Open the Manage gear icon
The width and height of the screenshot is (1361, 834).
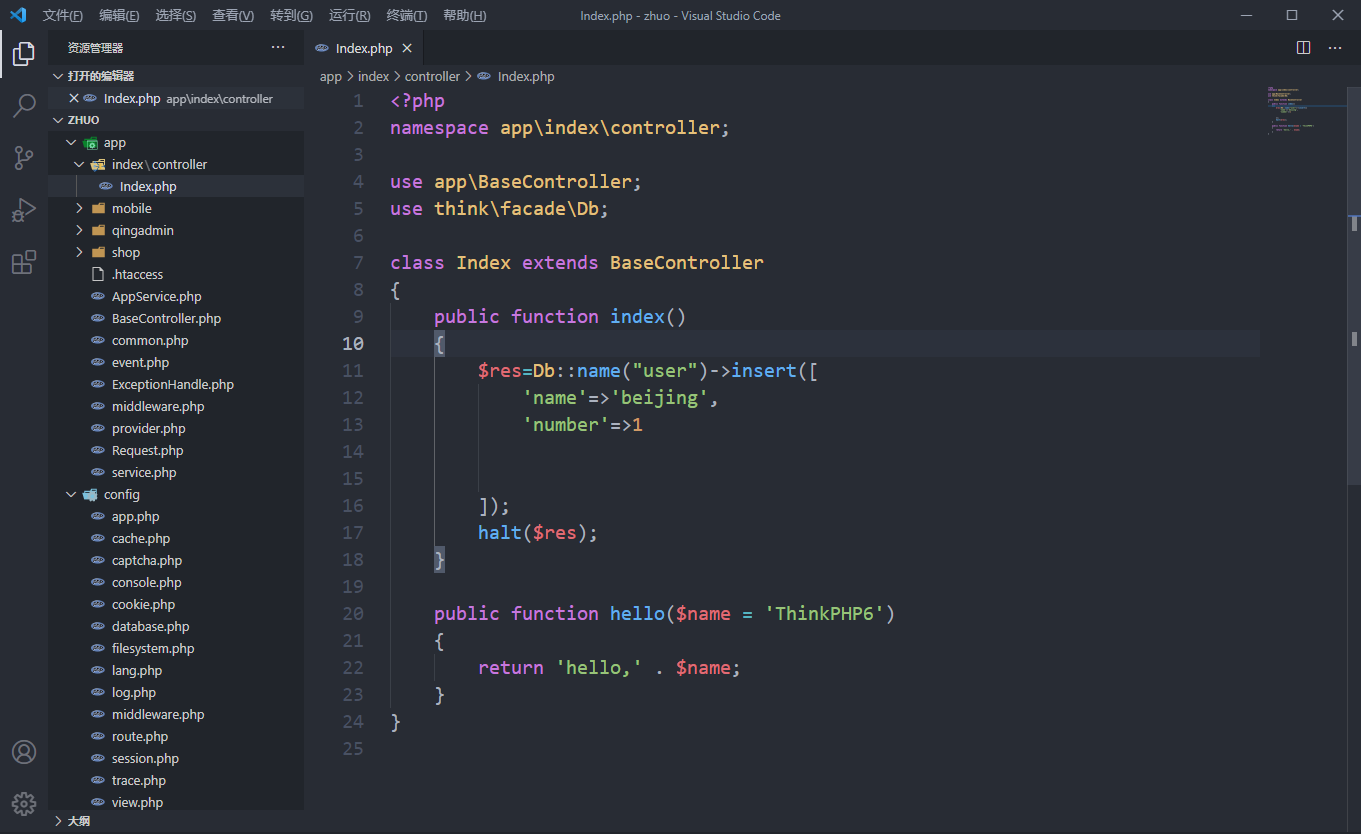(24, 803)
